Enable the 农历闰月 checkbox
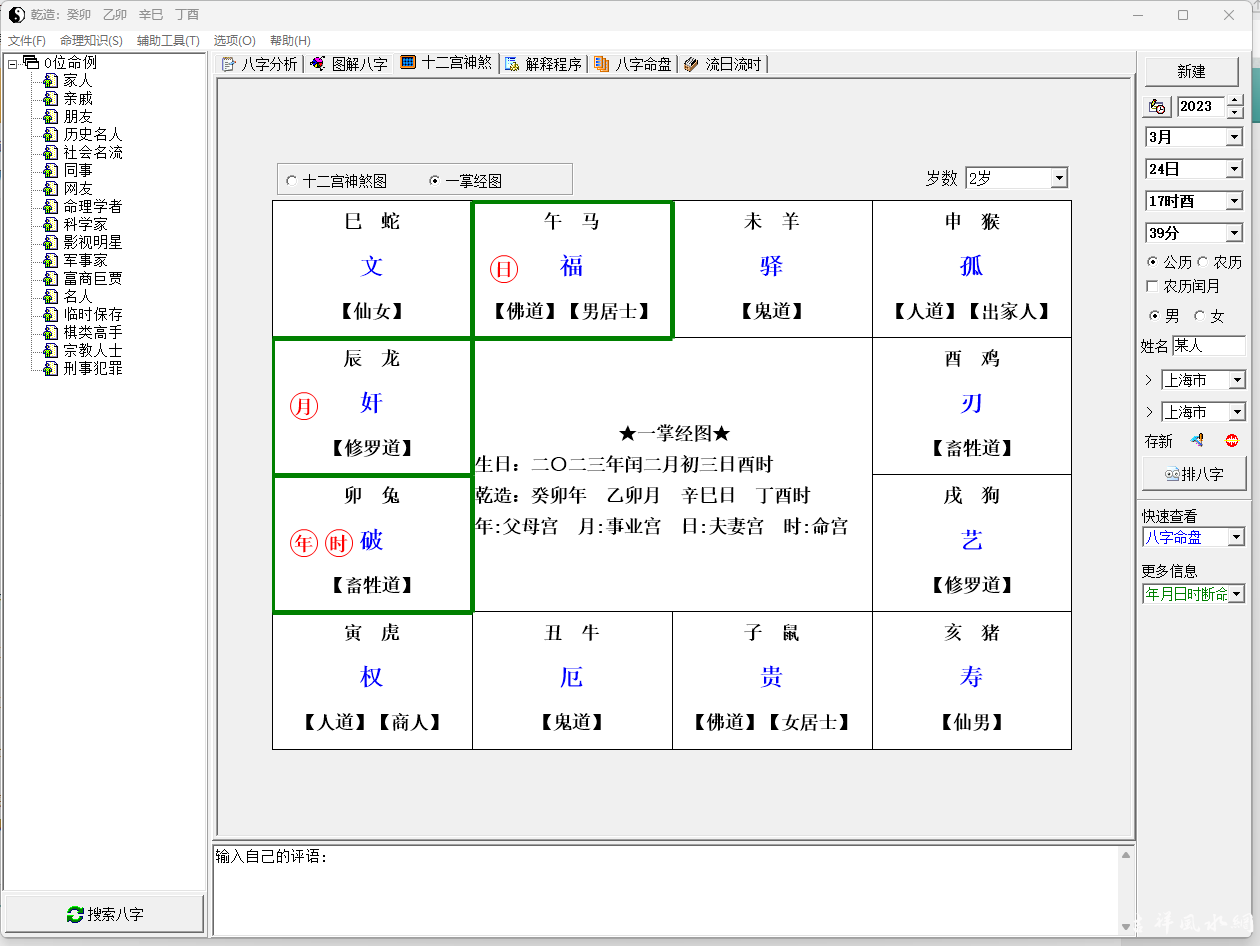 (1152, 286)
